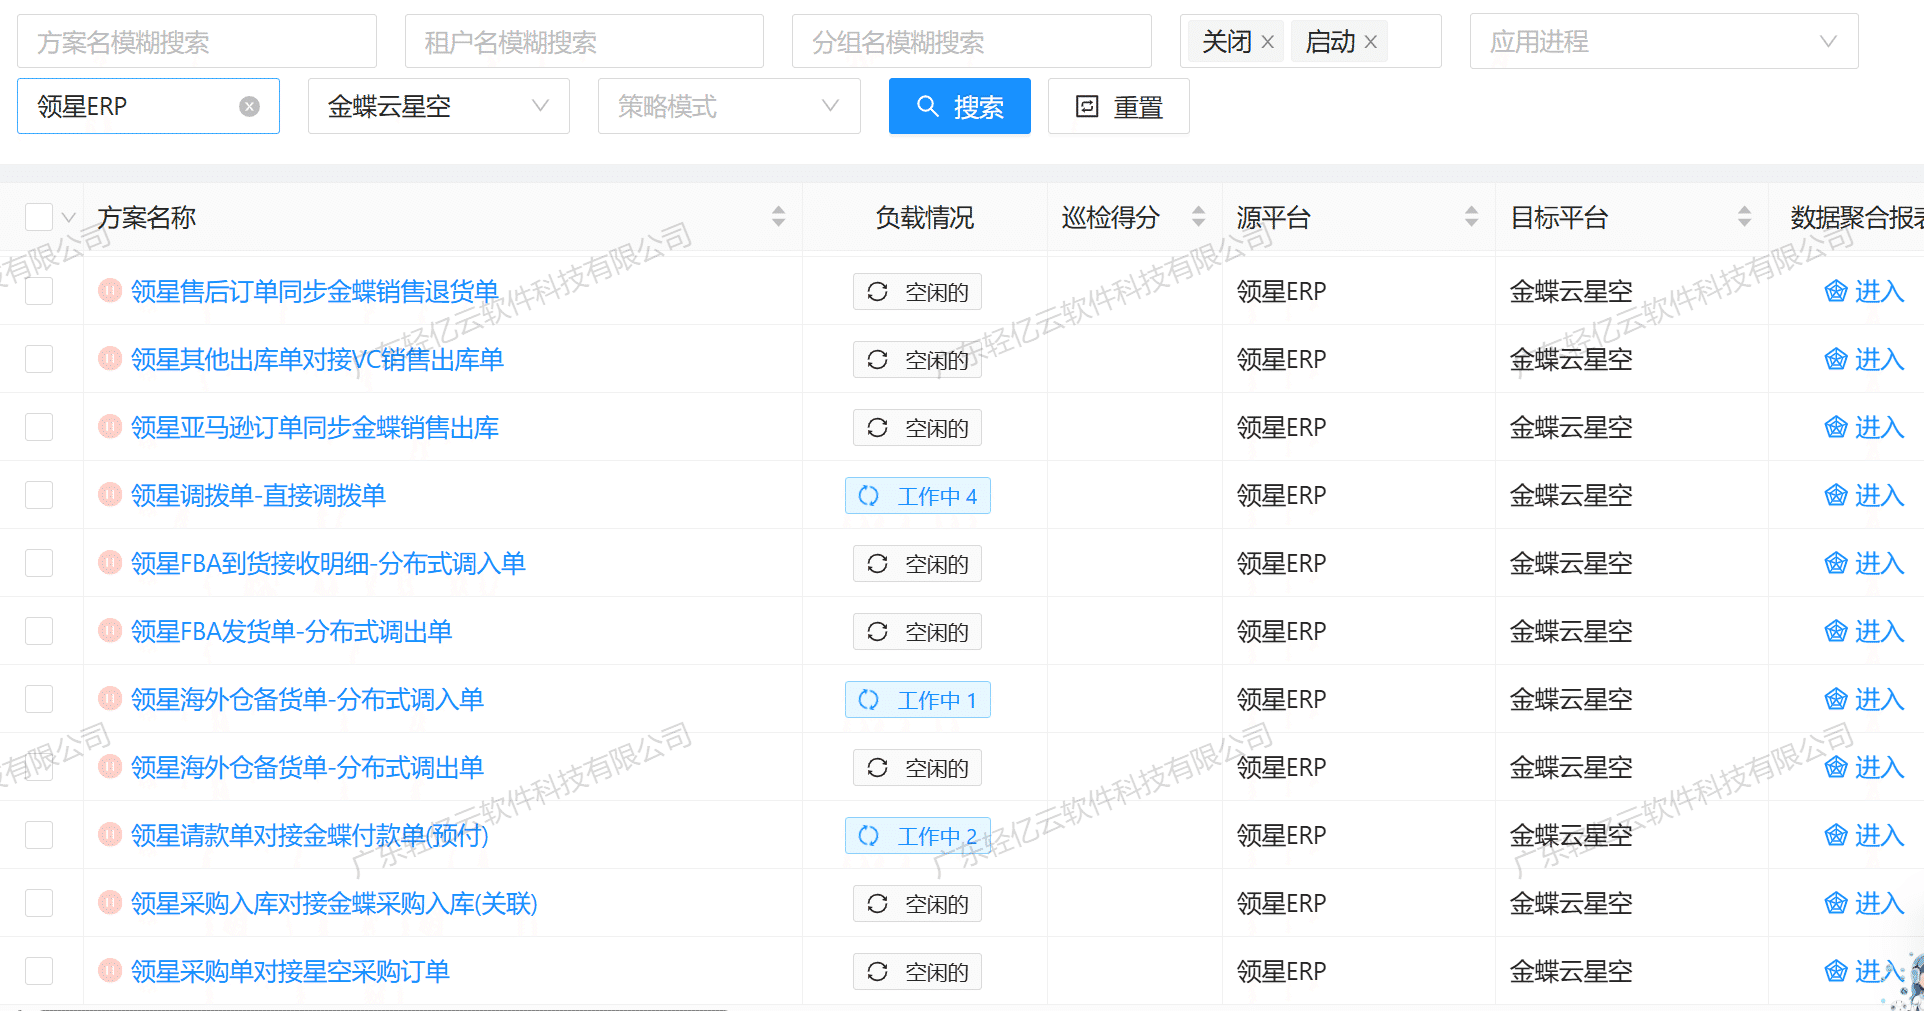This screenshot has width=1924, height=1011.
Task: Click the pause status icon beside 领星调拨单-直接调拨单
Action: [110, 495]
